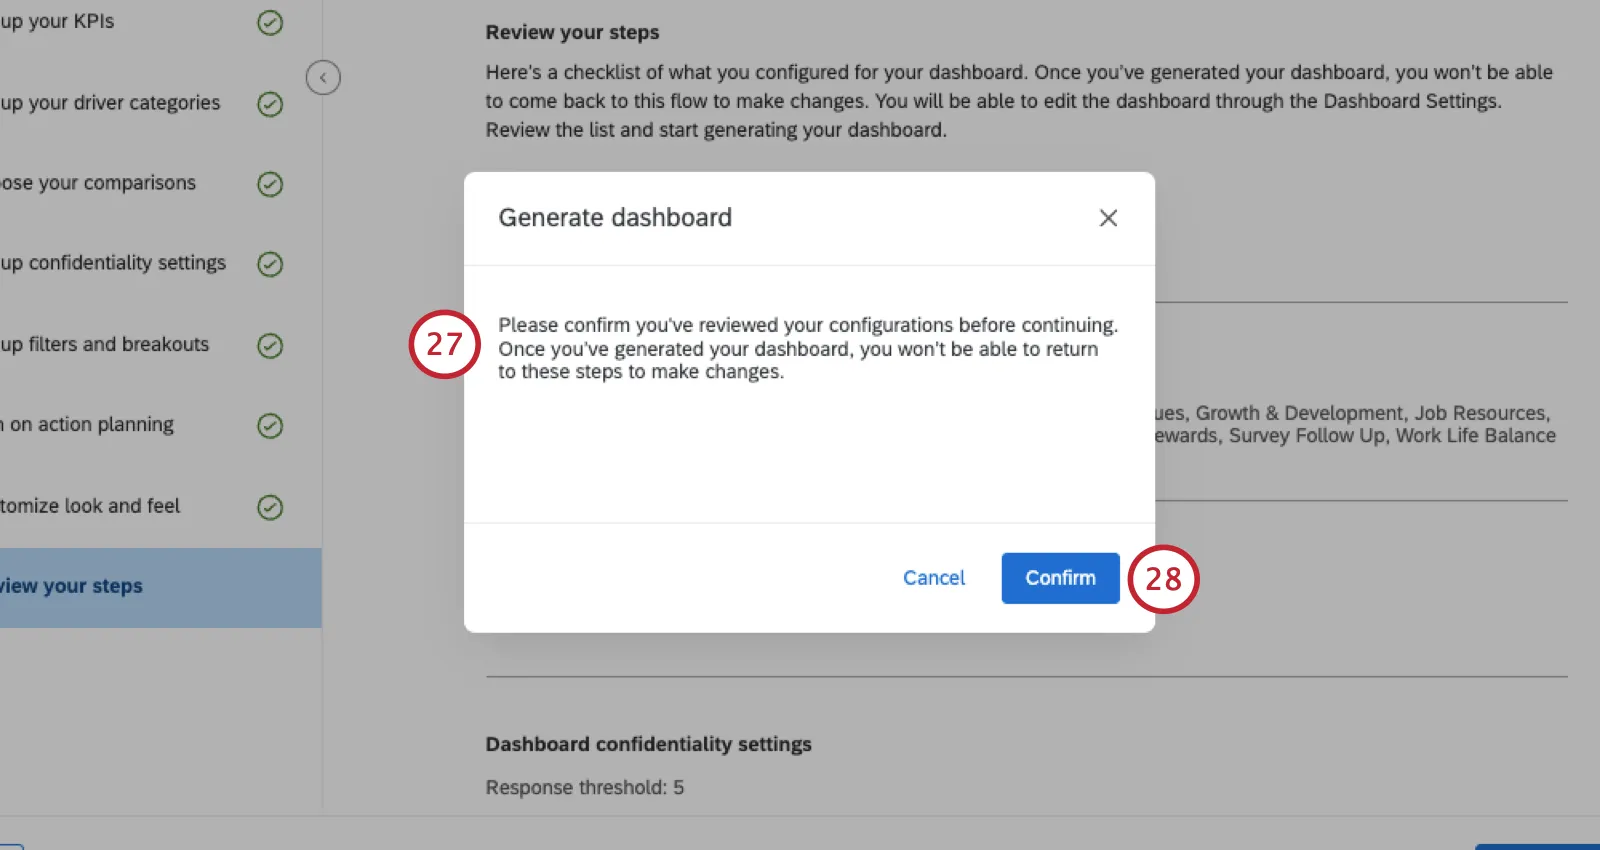Open the driver categories step
Screen dimensions: 1600x850
tap(110, 103)
